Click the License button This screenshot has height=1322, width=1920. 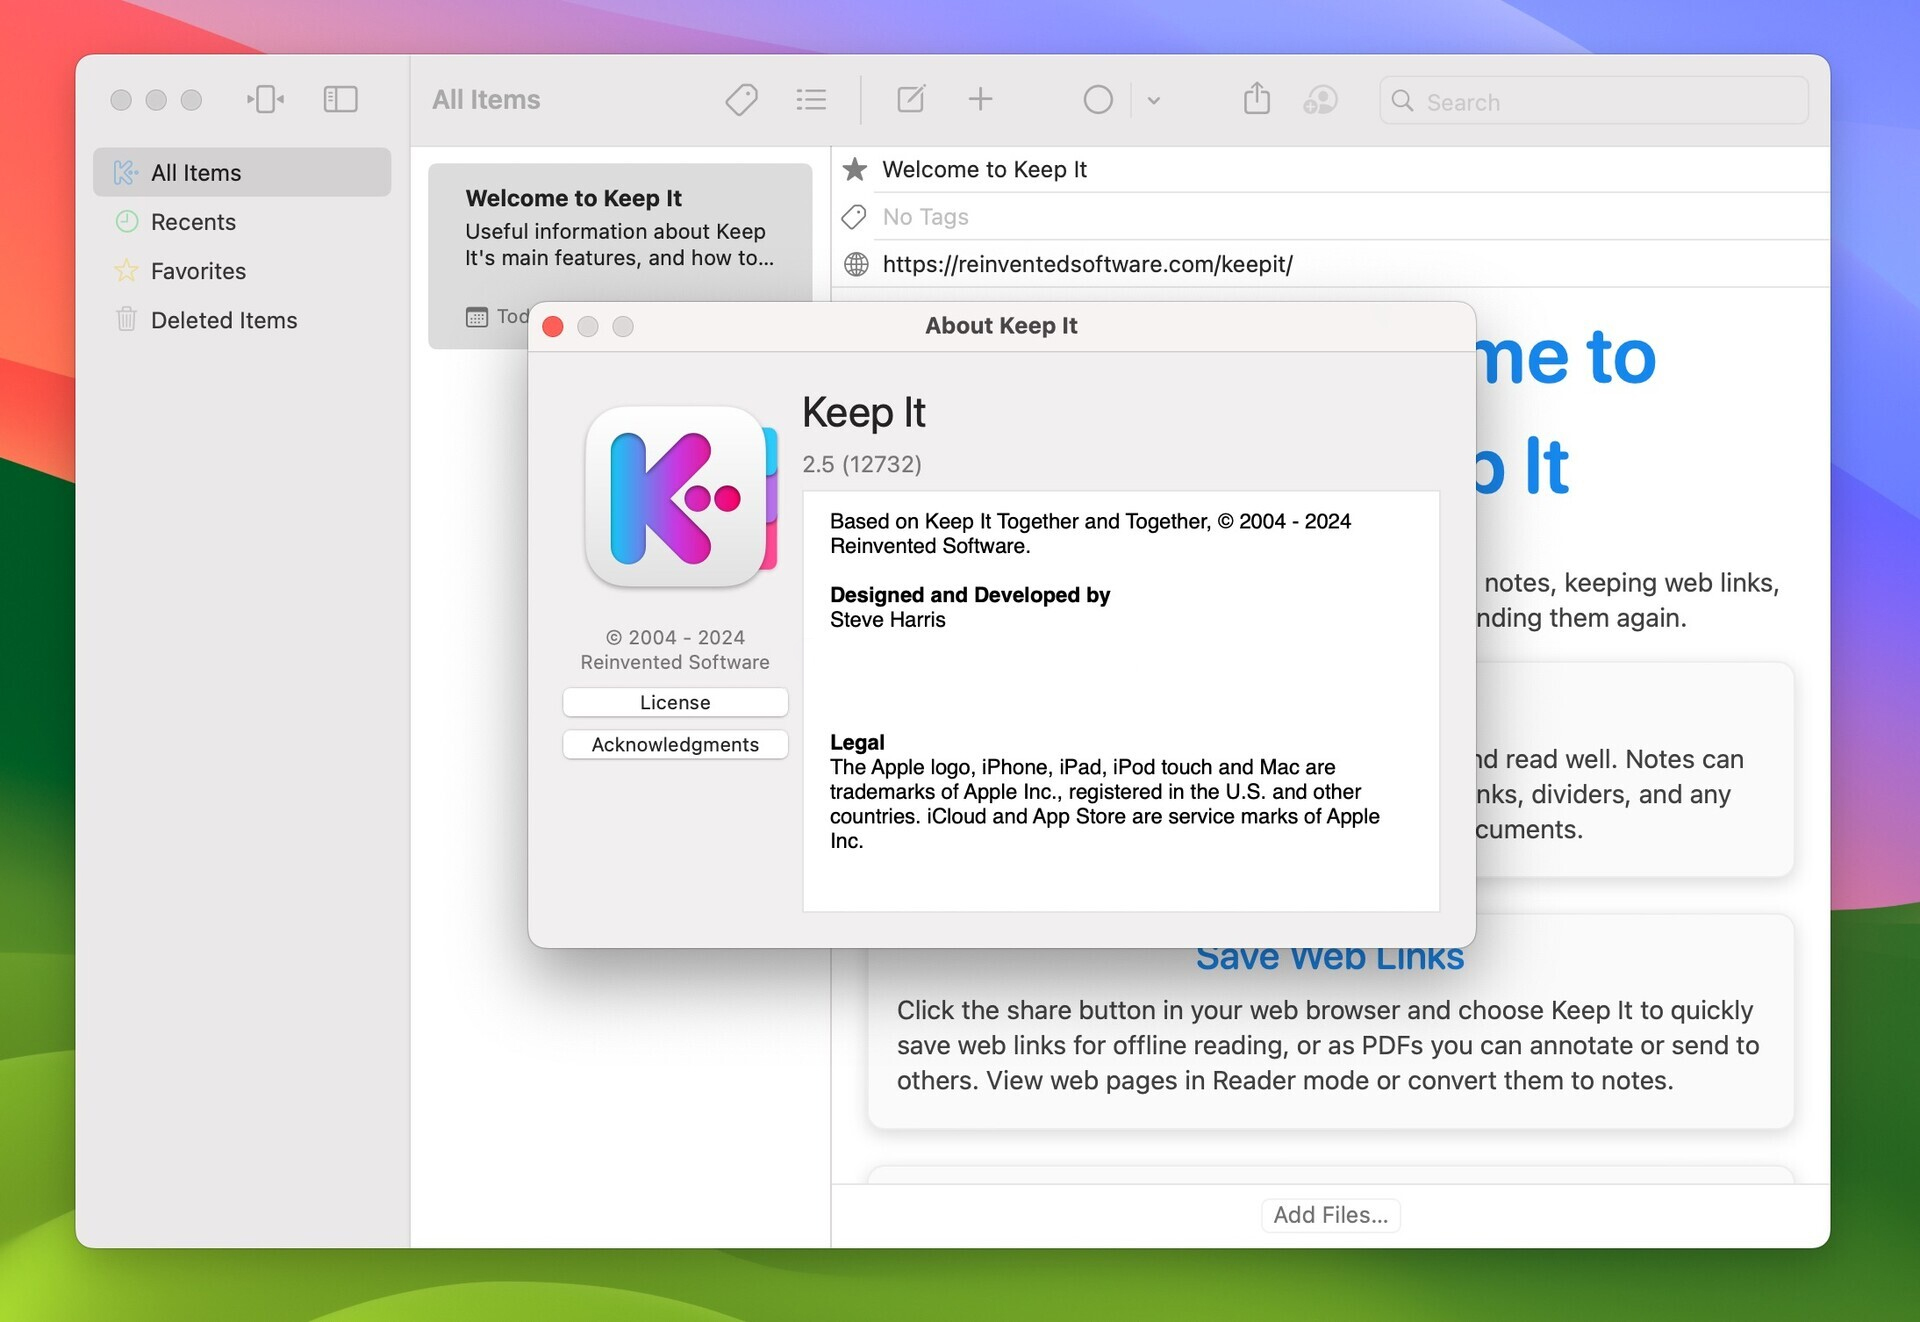(x=675, y=702)
